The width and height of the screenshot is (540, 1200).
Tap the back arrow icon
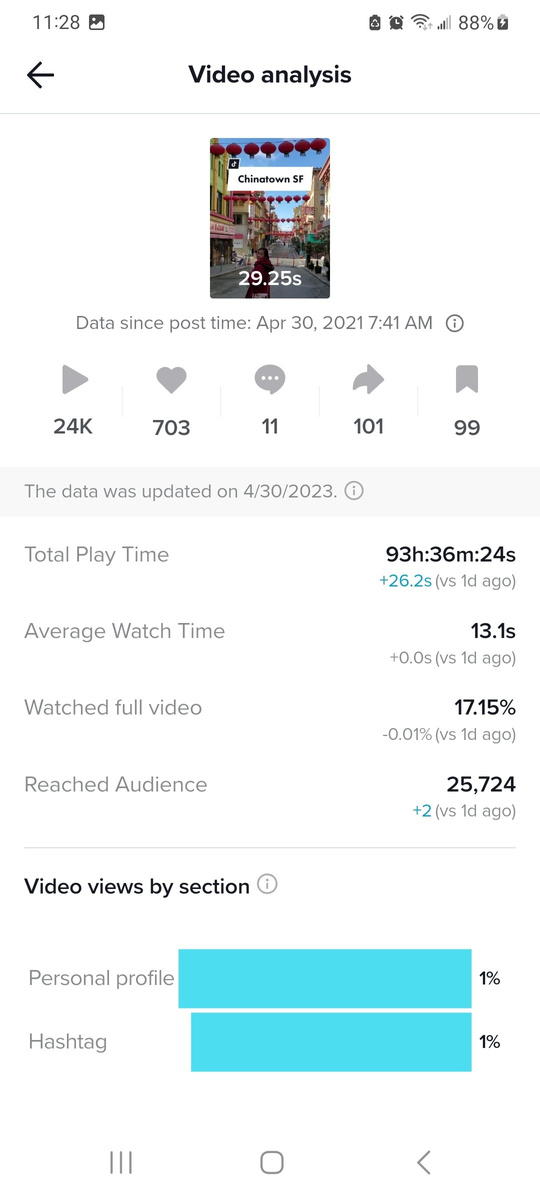pyautogui.click(x=40, y=75)
